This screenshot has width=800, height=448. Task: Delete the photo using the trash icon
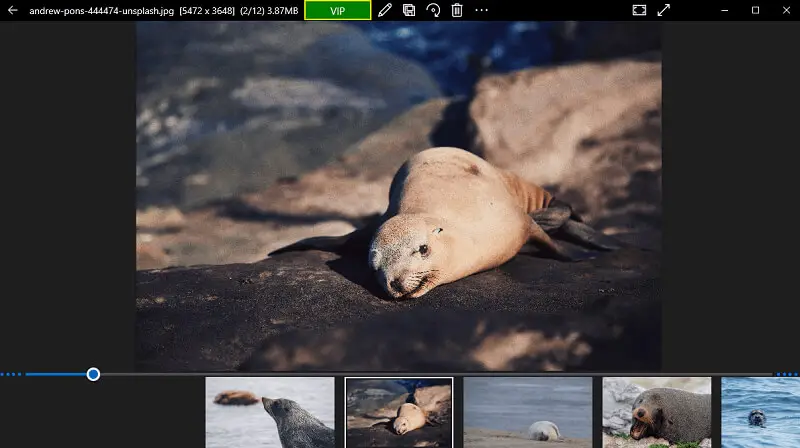(457, 10)
